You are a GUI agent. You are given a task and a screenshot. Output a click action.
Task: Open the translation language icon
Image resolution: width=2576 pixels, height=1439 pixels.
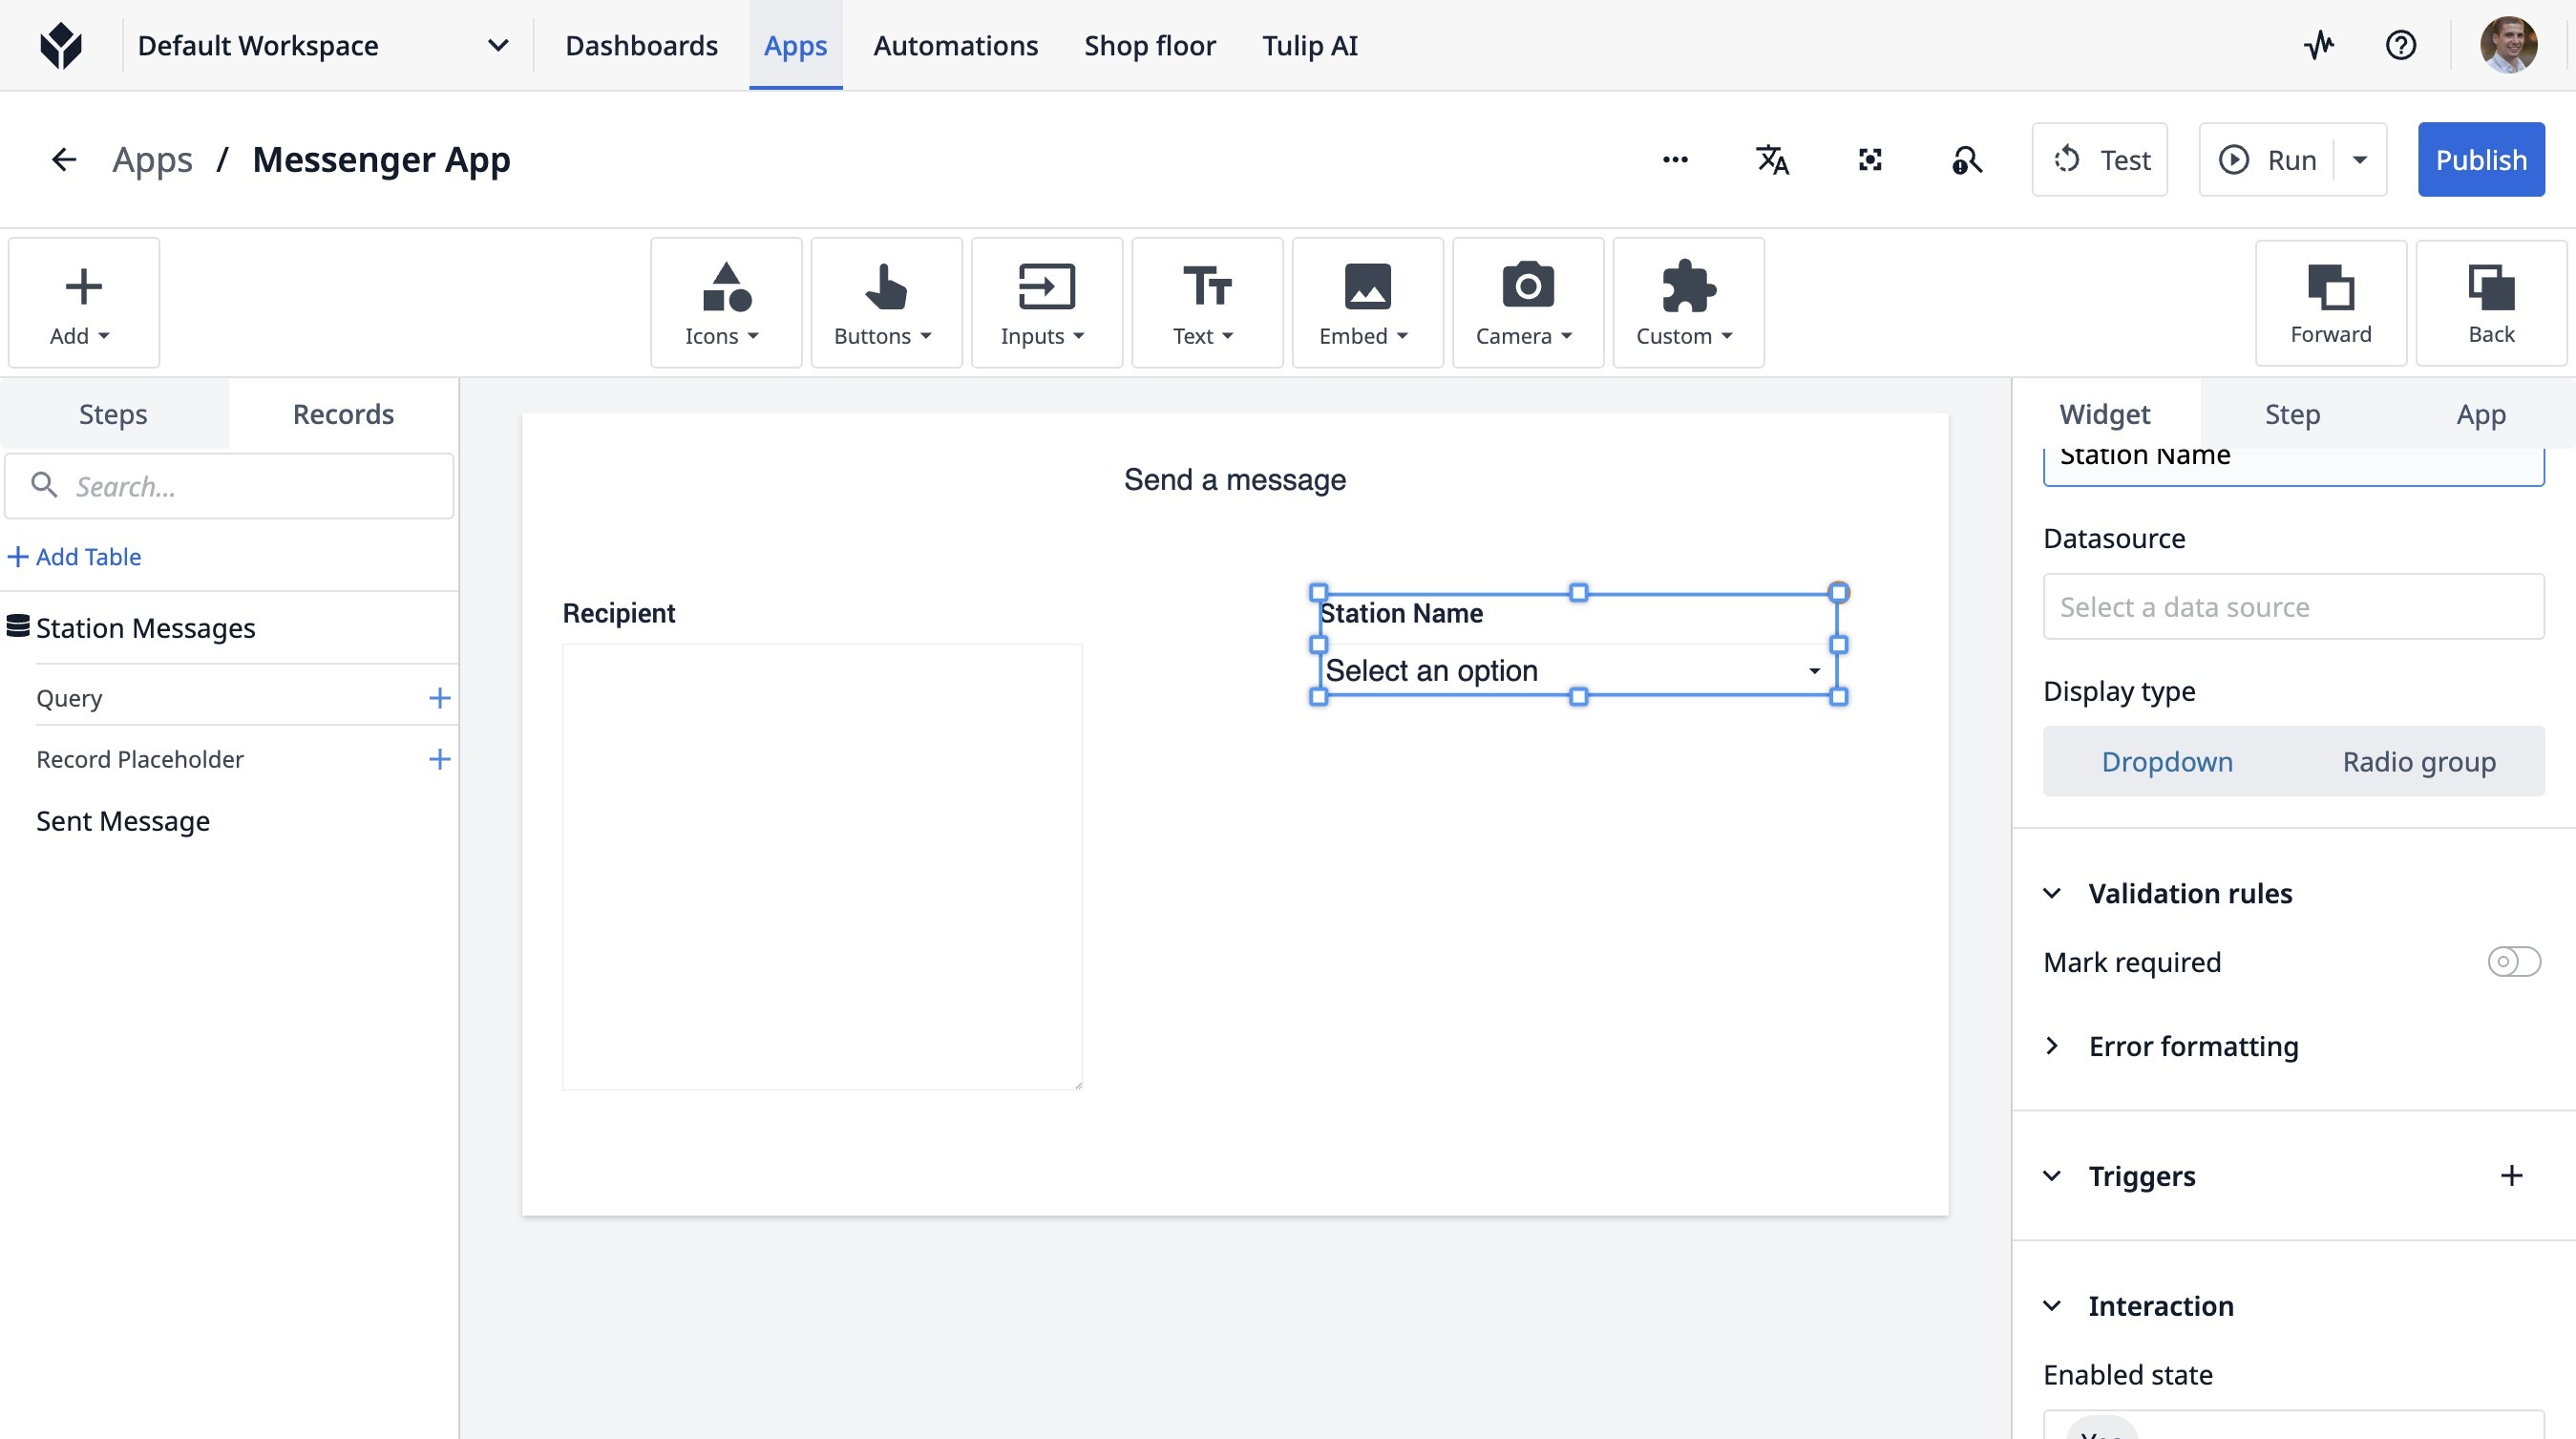pyautogui.click(x=1772, y=160)
